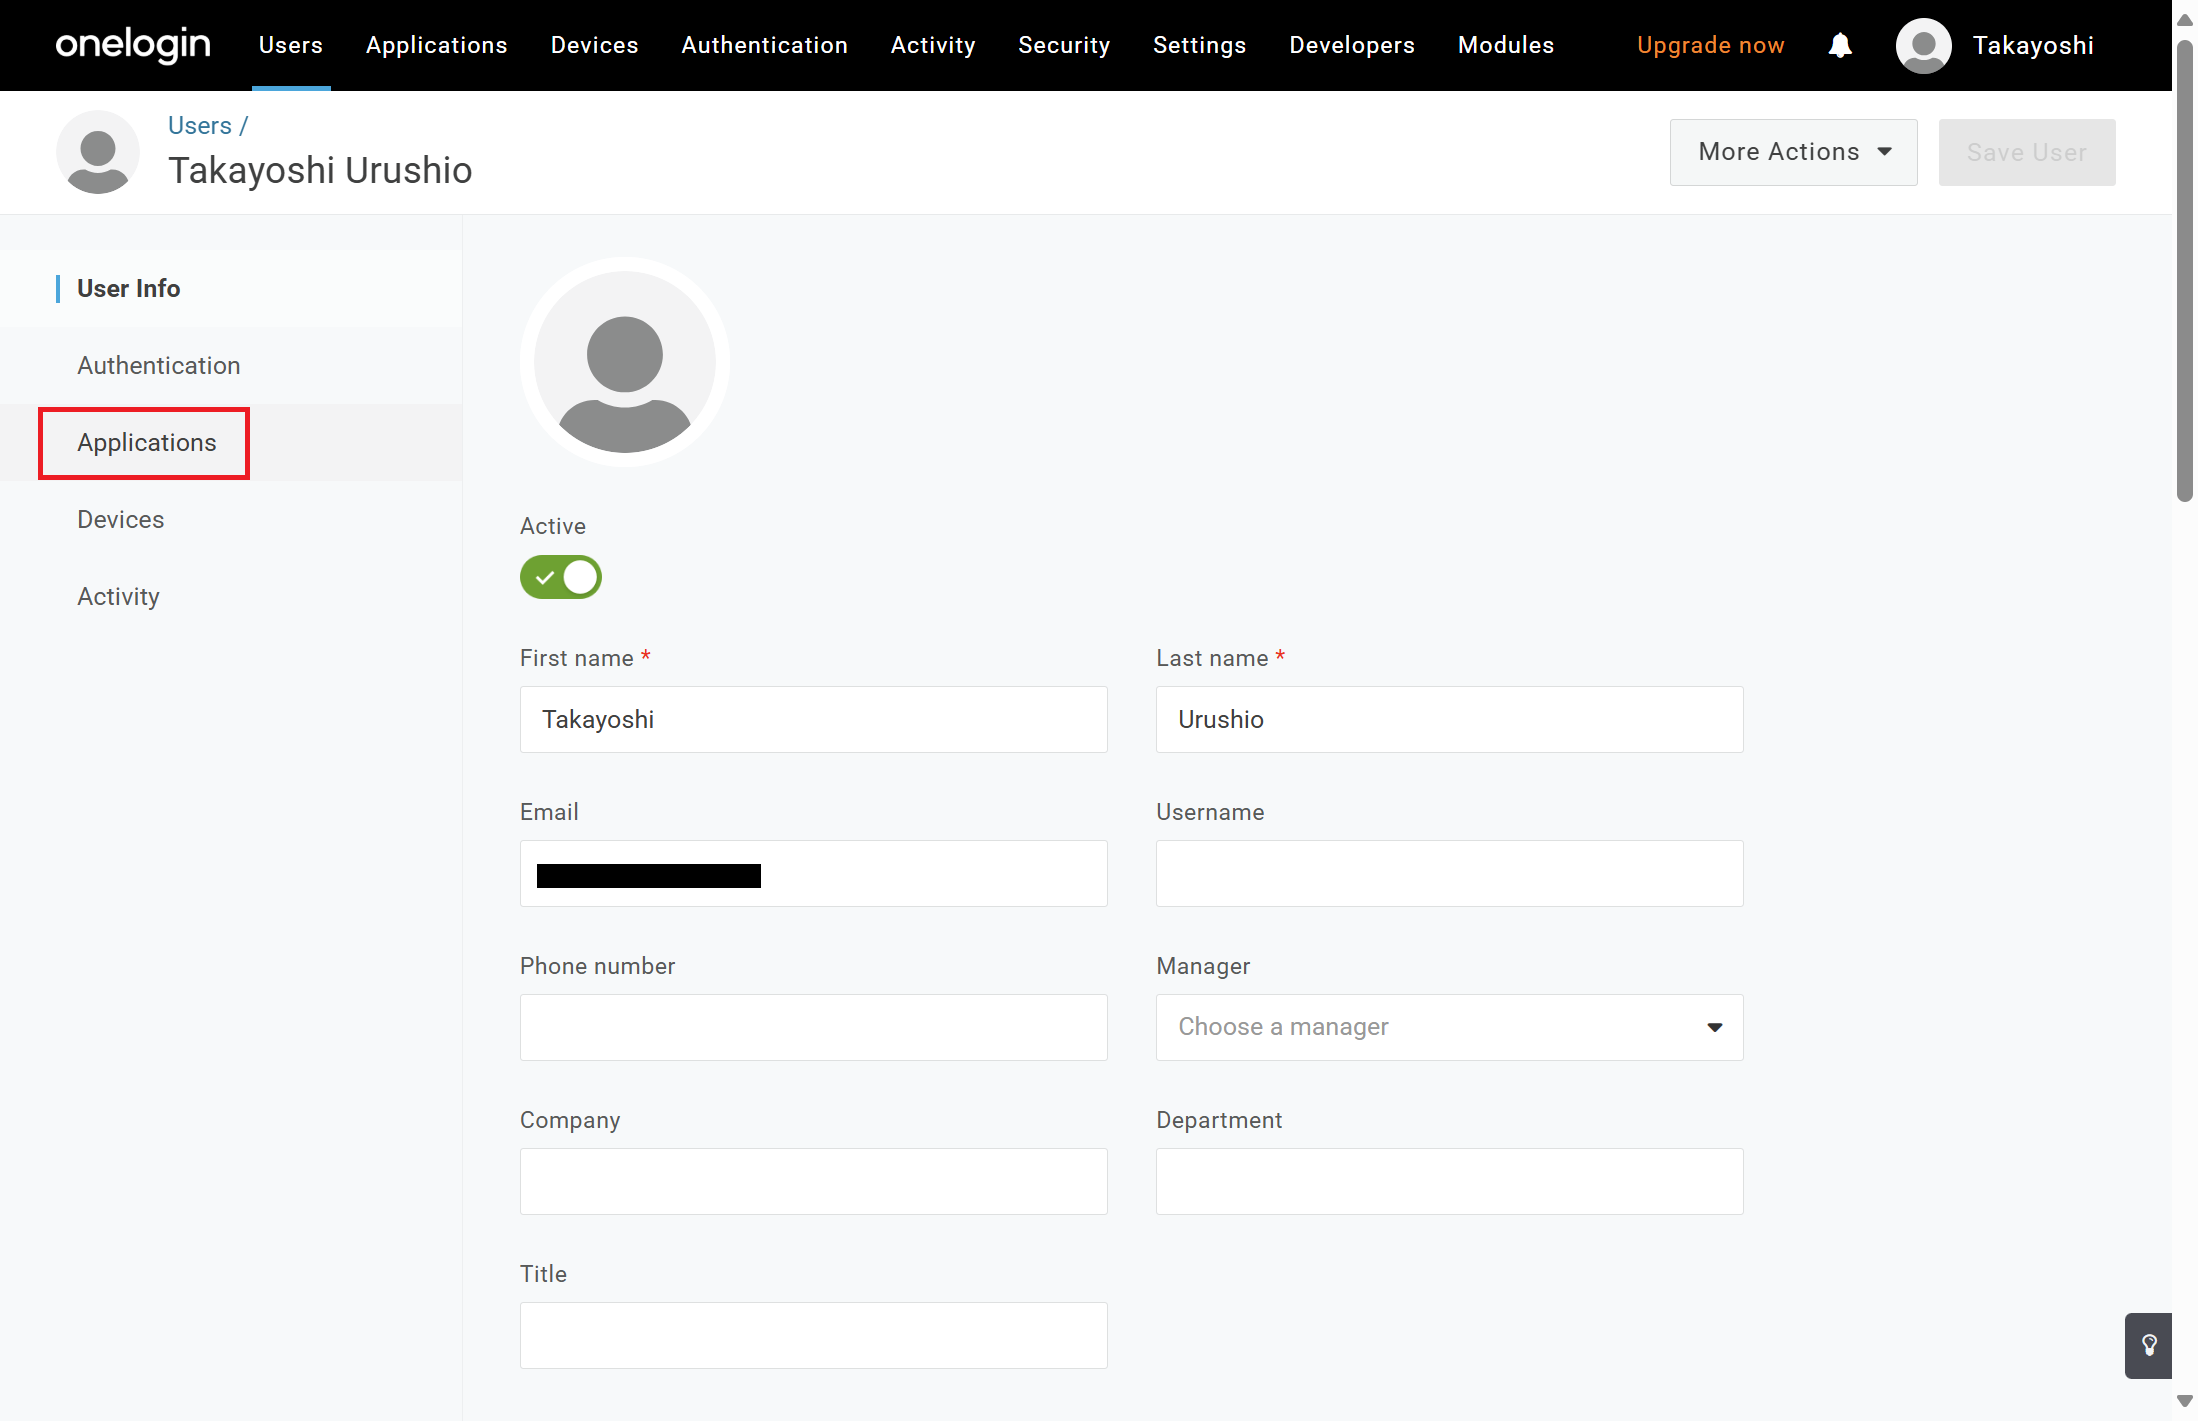Click the large profile picture placeholder
This screenshot has width=2198, height=1421.
coord(625,362)
